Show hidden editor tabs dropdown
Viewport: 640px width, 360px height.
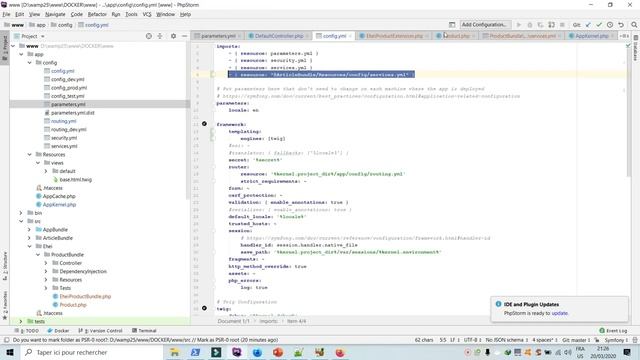[624, 36]
